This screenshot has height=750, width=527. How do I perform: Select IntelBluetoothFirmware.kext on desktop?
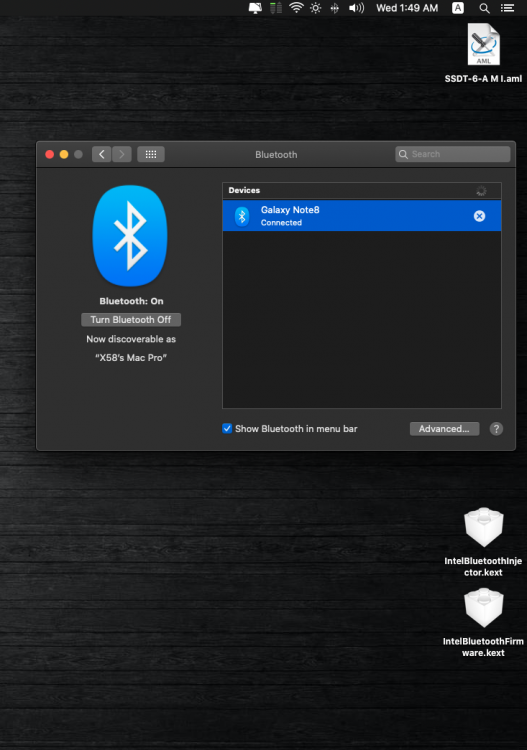point(483,623)
